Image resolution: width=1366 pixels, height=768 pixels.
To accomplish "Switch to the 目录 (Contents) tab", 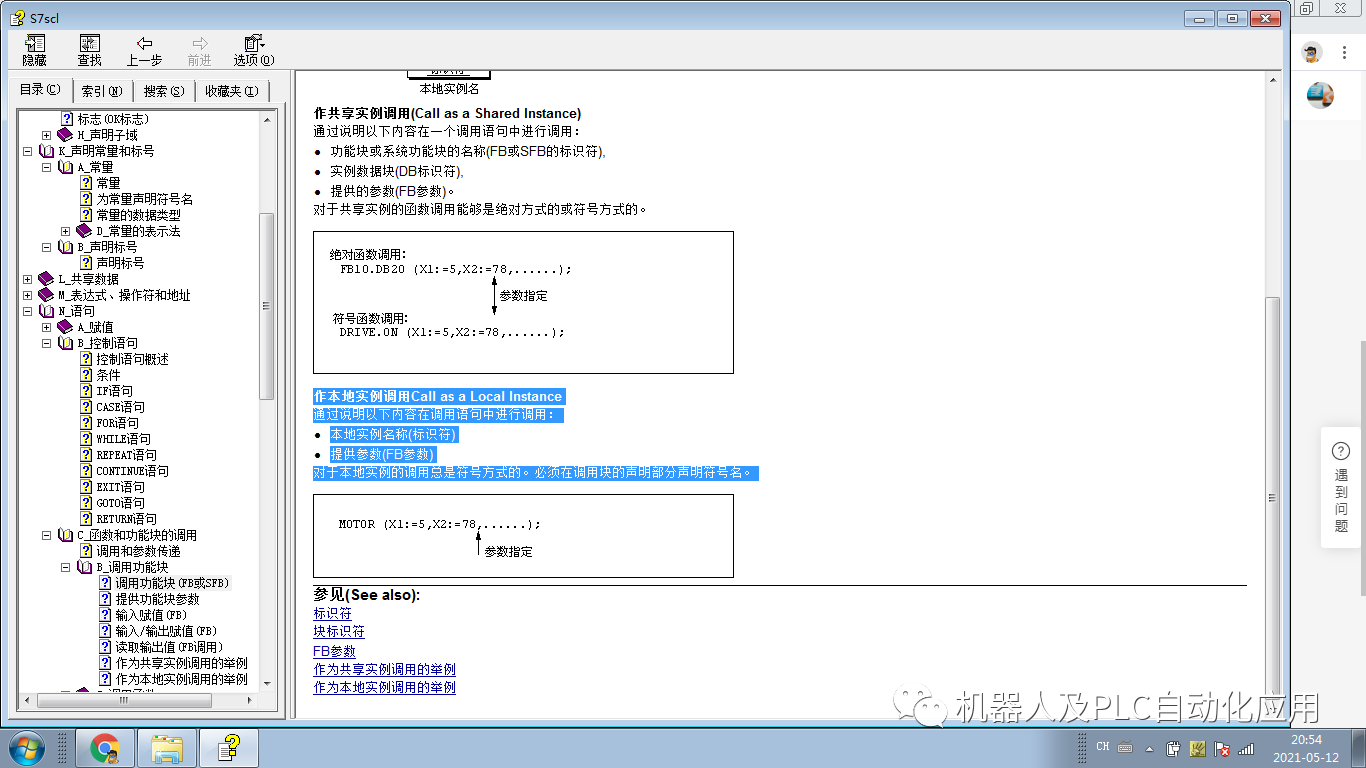I will 40,90.
